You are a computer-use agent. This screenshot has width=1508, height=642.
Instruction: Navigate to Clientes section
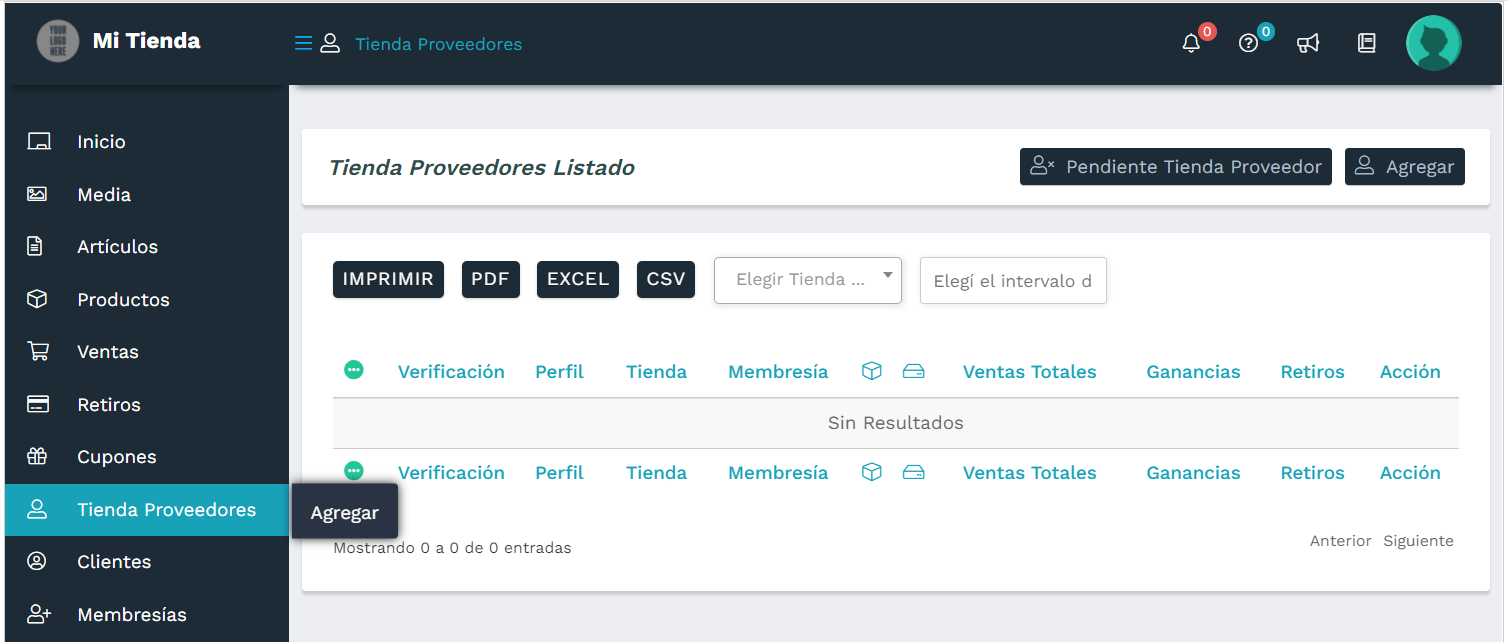point(111,561)
